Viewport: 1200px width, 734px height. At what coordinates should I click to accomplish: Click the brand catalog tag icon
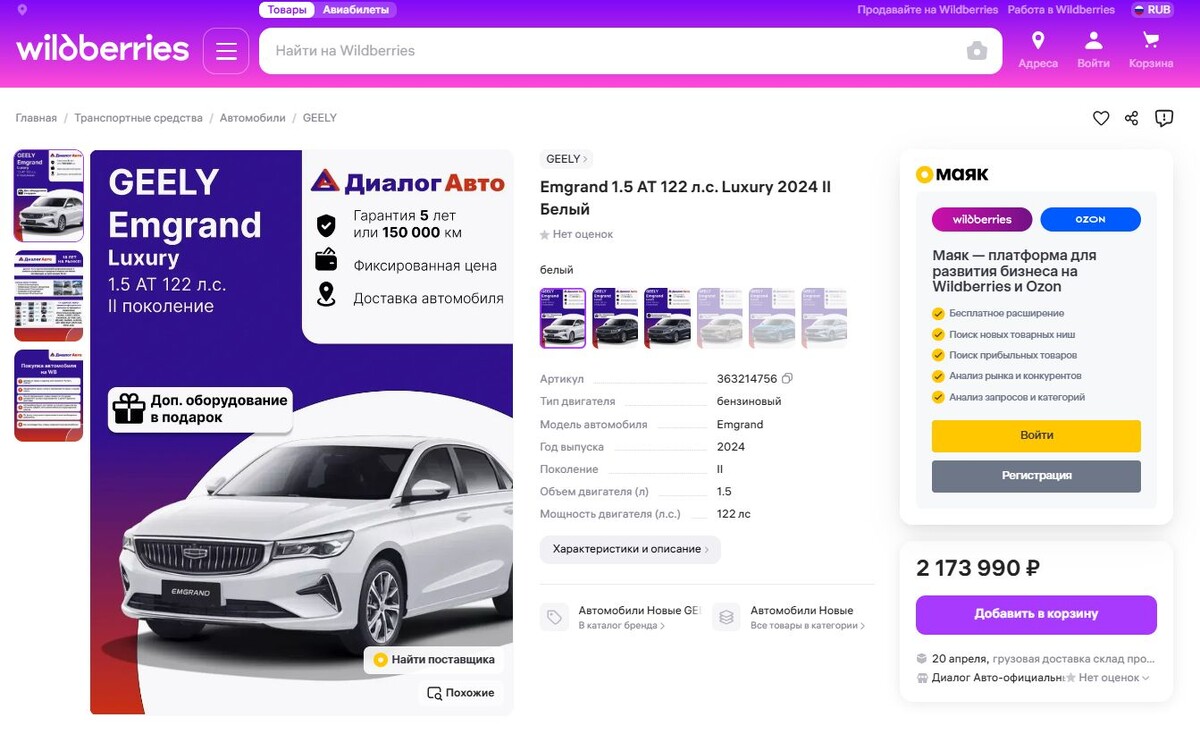pyautogui.click(x=554, y=618)
